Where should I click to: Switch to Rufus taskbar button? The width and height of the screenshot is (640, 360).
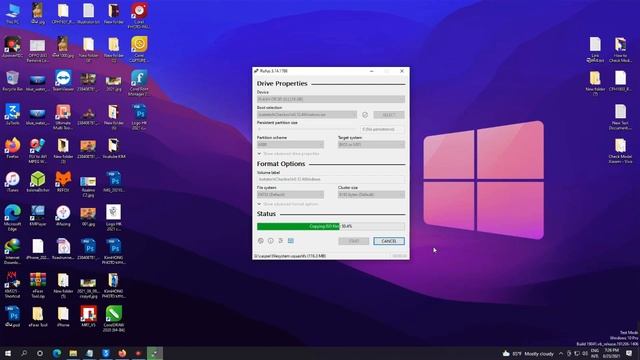155,353
